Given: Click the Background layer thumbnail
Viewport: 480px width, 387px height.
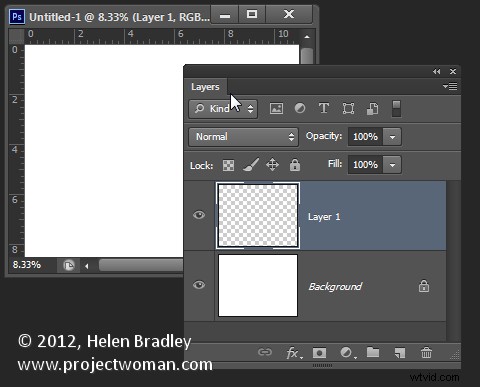Looking at the screenshot, I should coord(258,285).
